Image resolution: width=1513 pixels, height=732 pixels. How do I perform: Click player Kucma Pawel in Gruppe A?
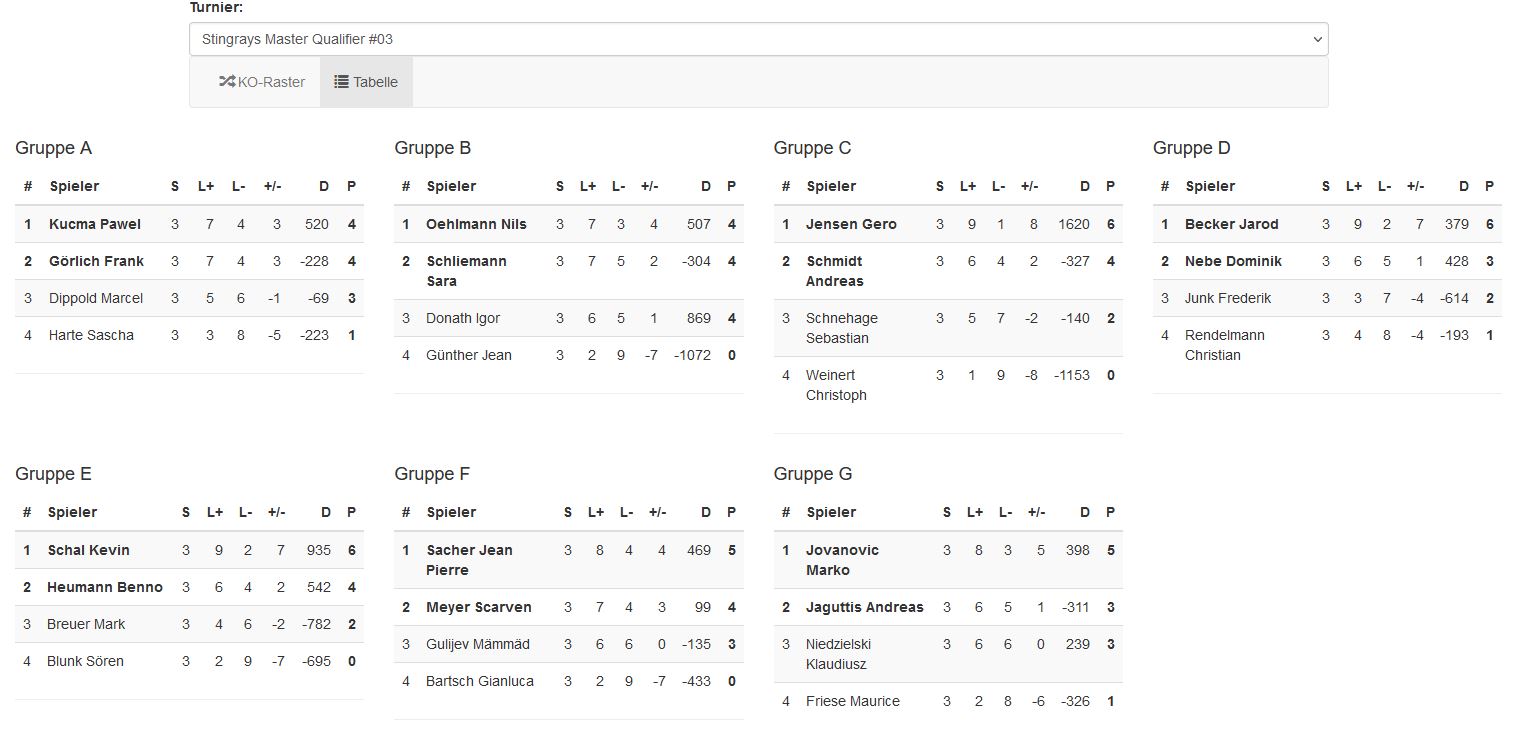tap(95, 224)
